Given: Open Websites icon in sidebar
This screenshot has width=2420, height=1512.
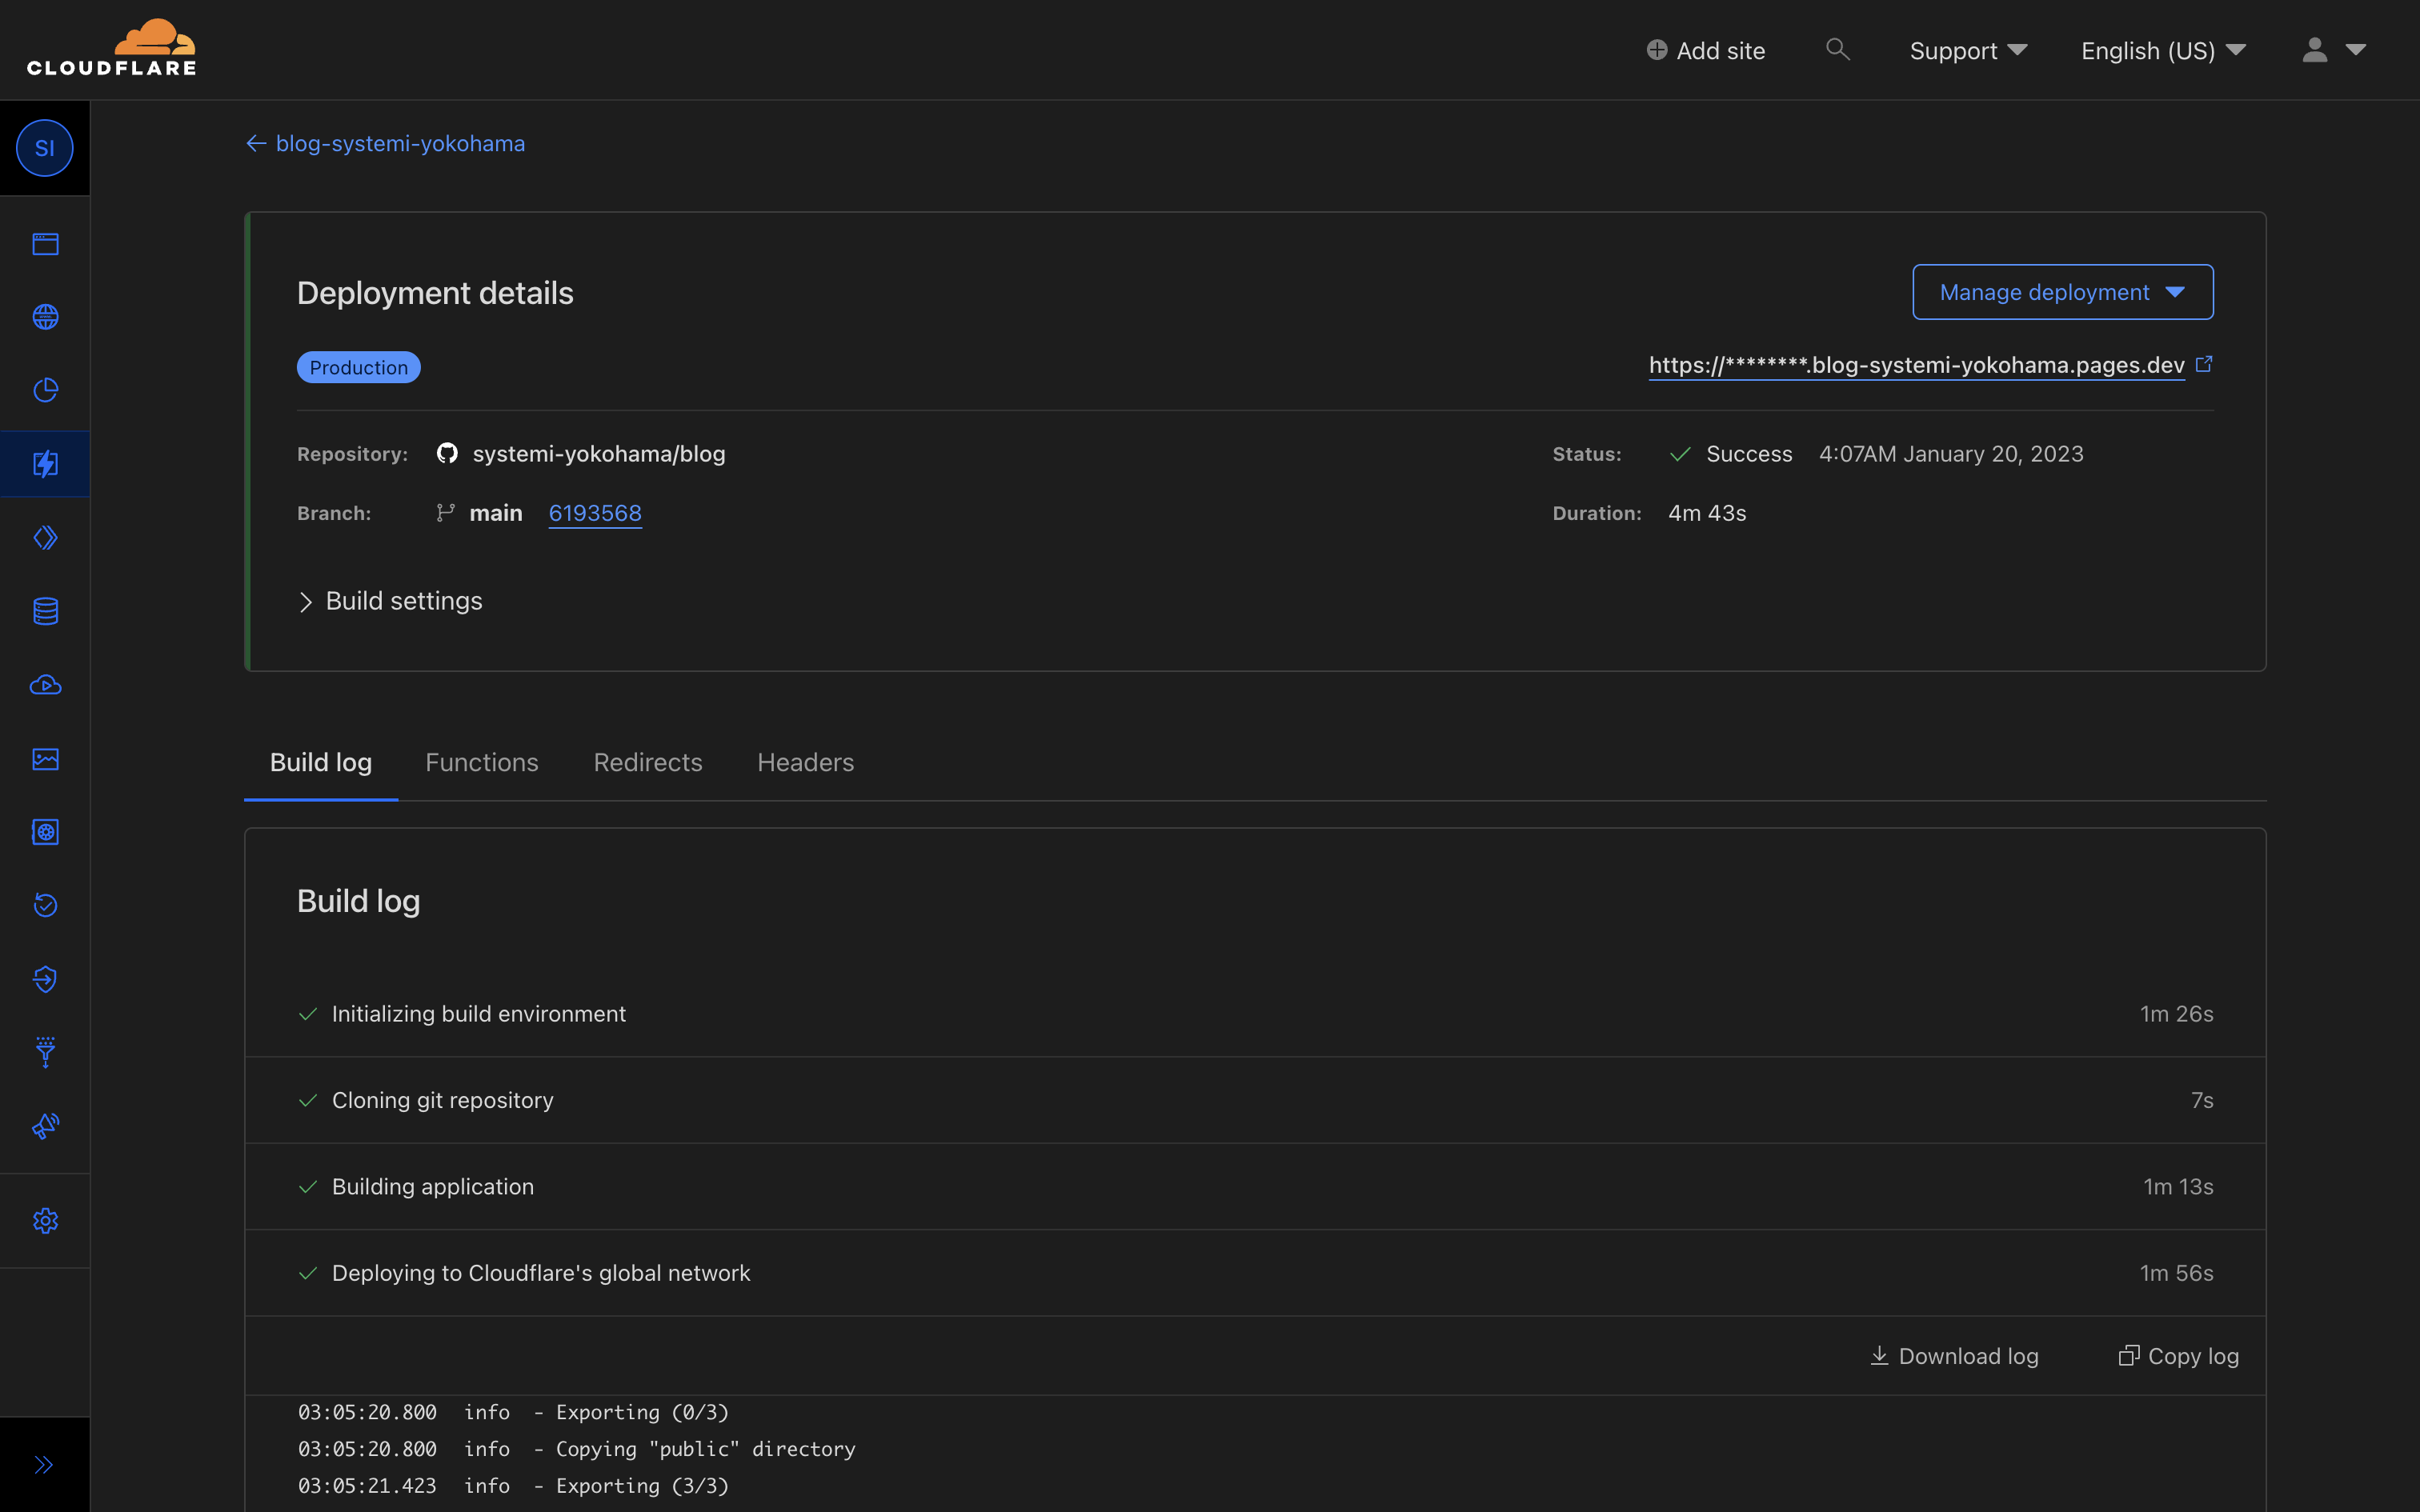Looking at the screenshot, I should tap(45, 244).
